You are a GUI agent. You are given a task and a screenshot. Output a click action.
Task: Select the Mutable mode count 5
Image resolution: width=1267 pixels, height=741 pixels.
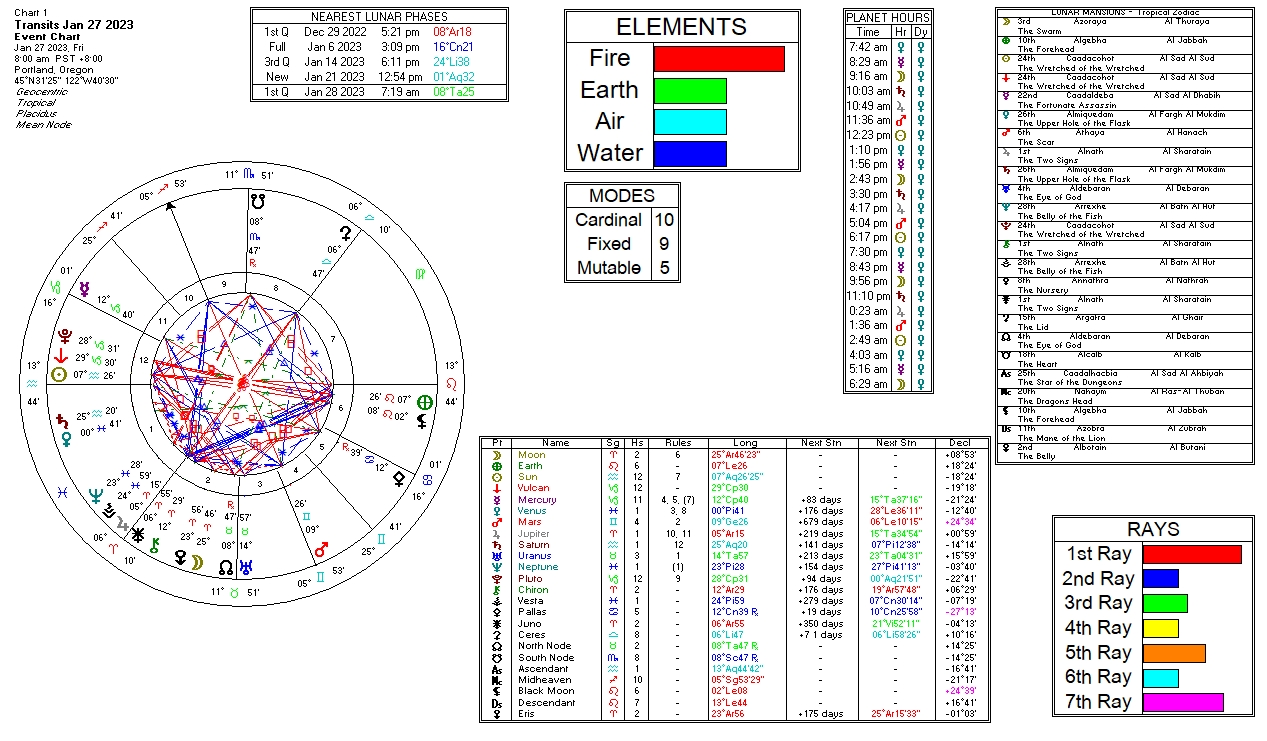click(663, 268)
